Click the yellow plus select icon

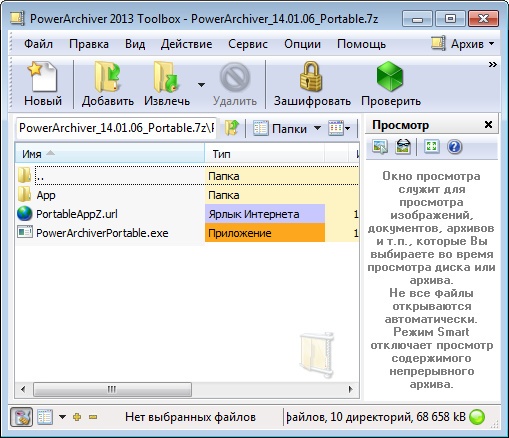(x=77, y=417)
